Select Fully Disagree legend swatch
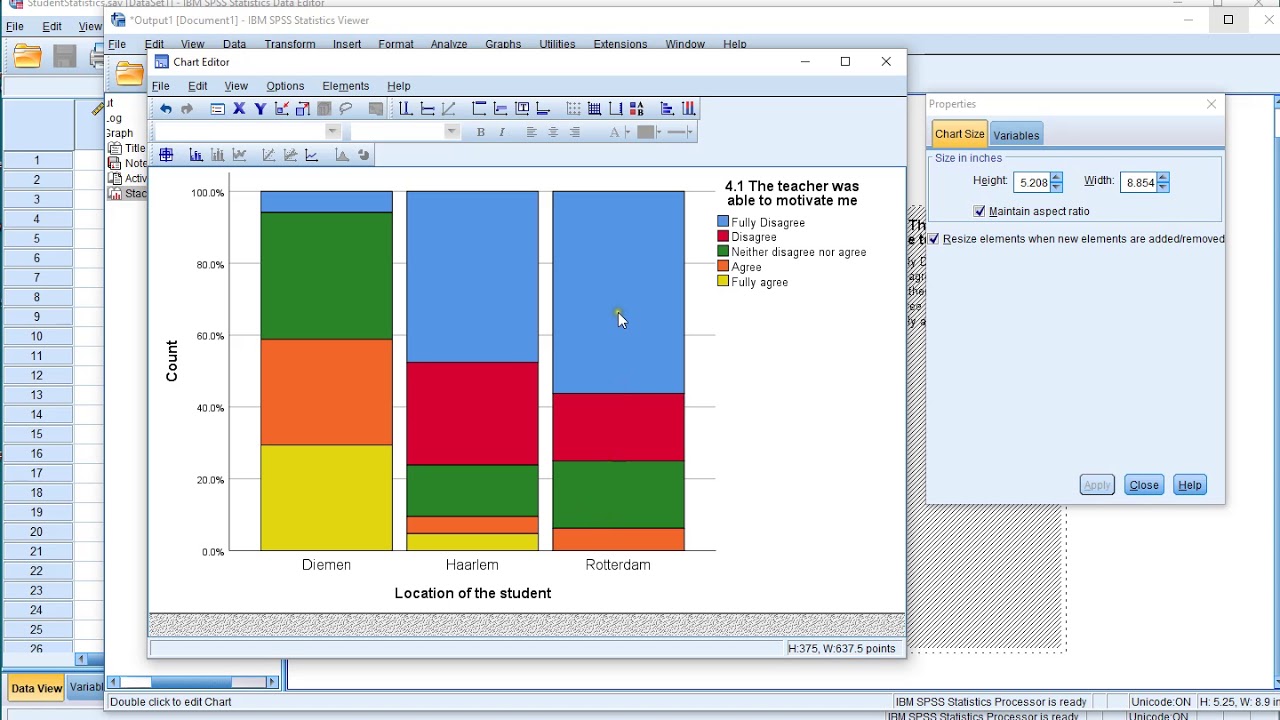This screenshot has width=1280, height=720. pyautogui.click(x=723, y=222)
